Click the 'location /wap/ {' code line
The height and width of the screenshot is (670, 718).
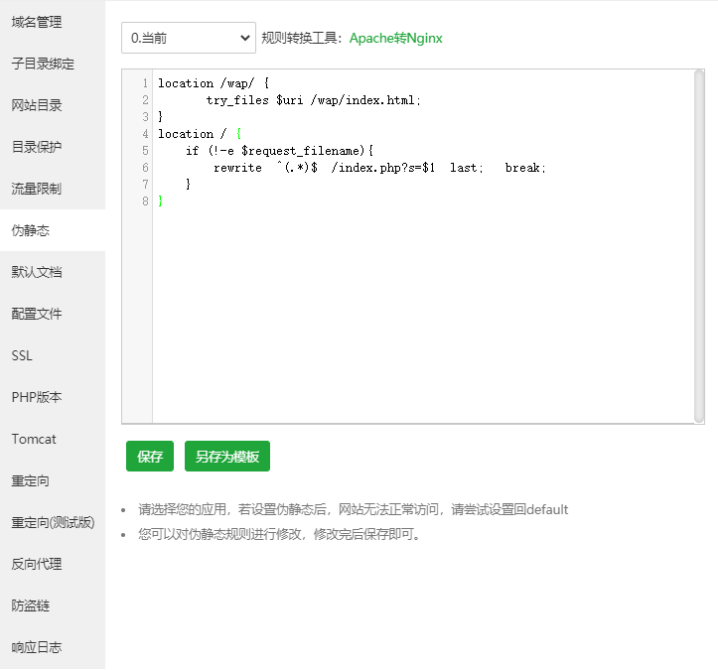tap(213, 83)
